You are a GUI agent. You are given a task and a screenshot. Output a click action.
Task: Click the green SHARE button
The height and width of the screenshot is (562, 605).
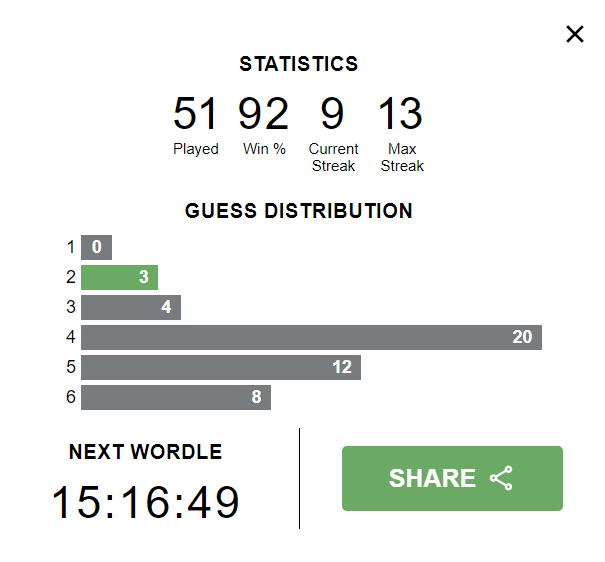(x=452, y=478)
